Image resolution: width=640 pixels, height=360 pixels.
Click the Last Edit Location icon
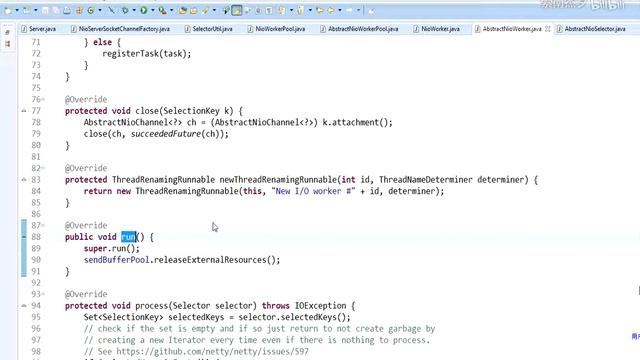pyautogui.click(x=320, y=11)
